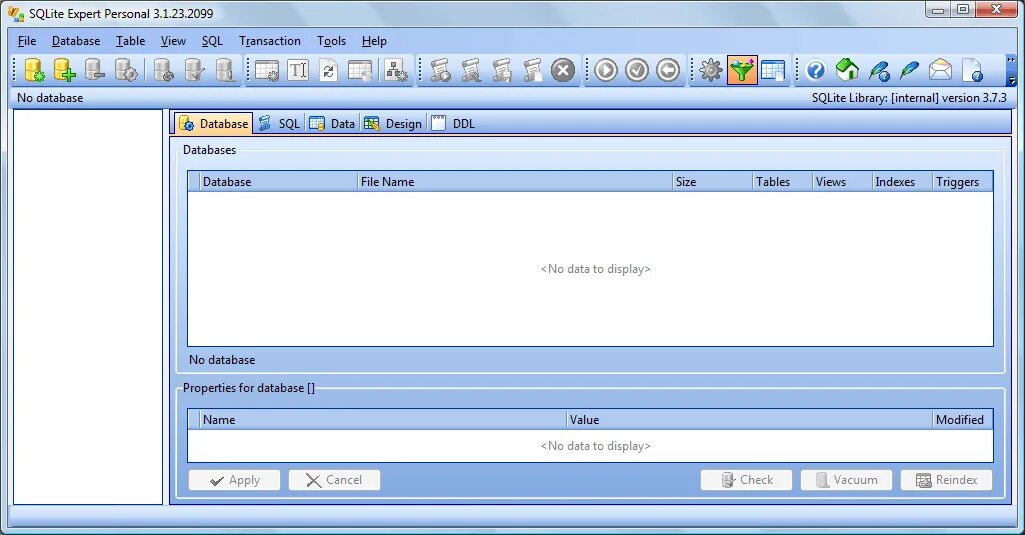1025x535 pixels.
Task: Open help with the blue question mark icon
Action: tap(815, 70)
